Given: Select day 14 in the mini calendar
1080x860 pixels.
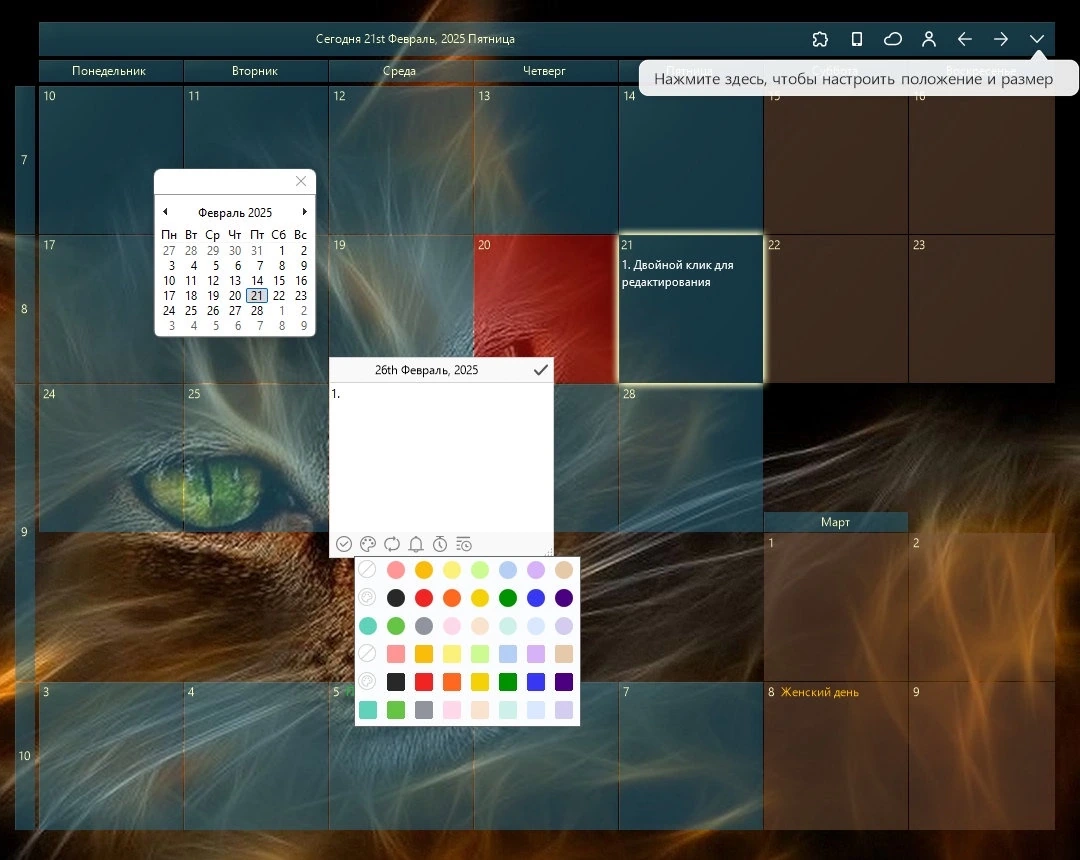Looking at the screenshot, I should [x=257, y=280].
